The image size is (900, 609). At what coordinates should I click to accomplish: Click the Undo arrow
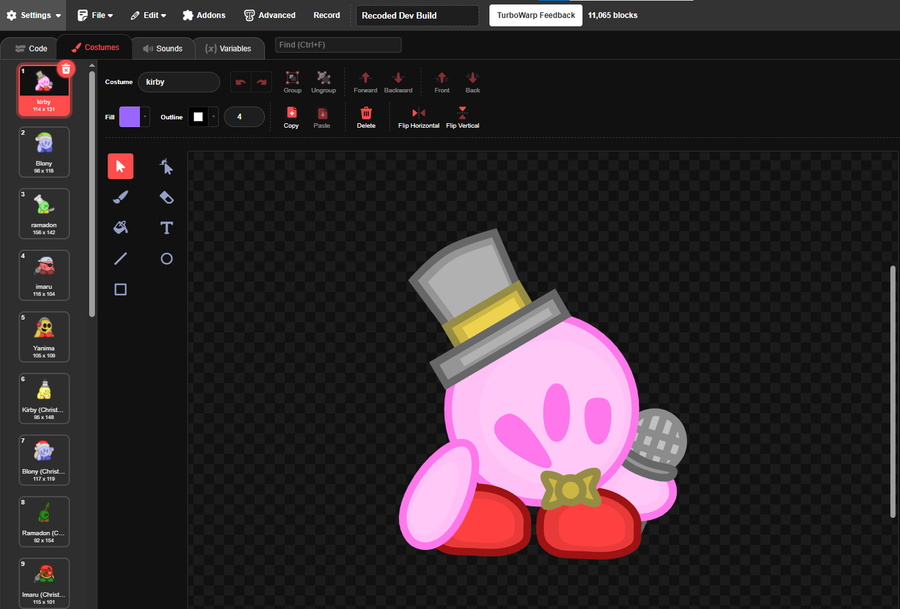240,82
